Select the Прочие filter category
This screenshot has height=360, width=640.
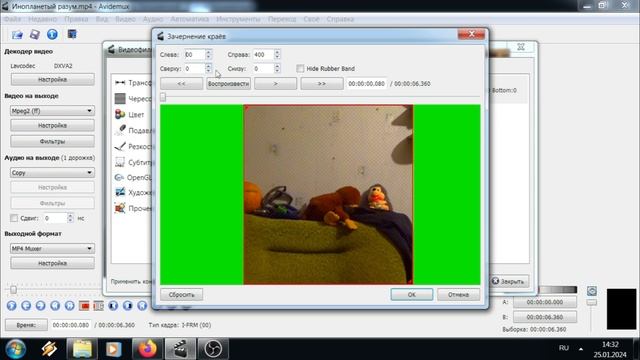click(133, 209)
